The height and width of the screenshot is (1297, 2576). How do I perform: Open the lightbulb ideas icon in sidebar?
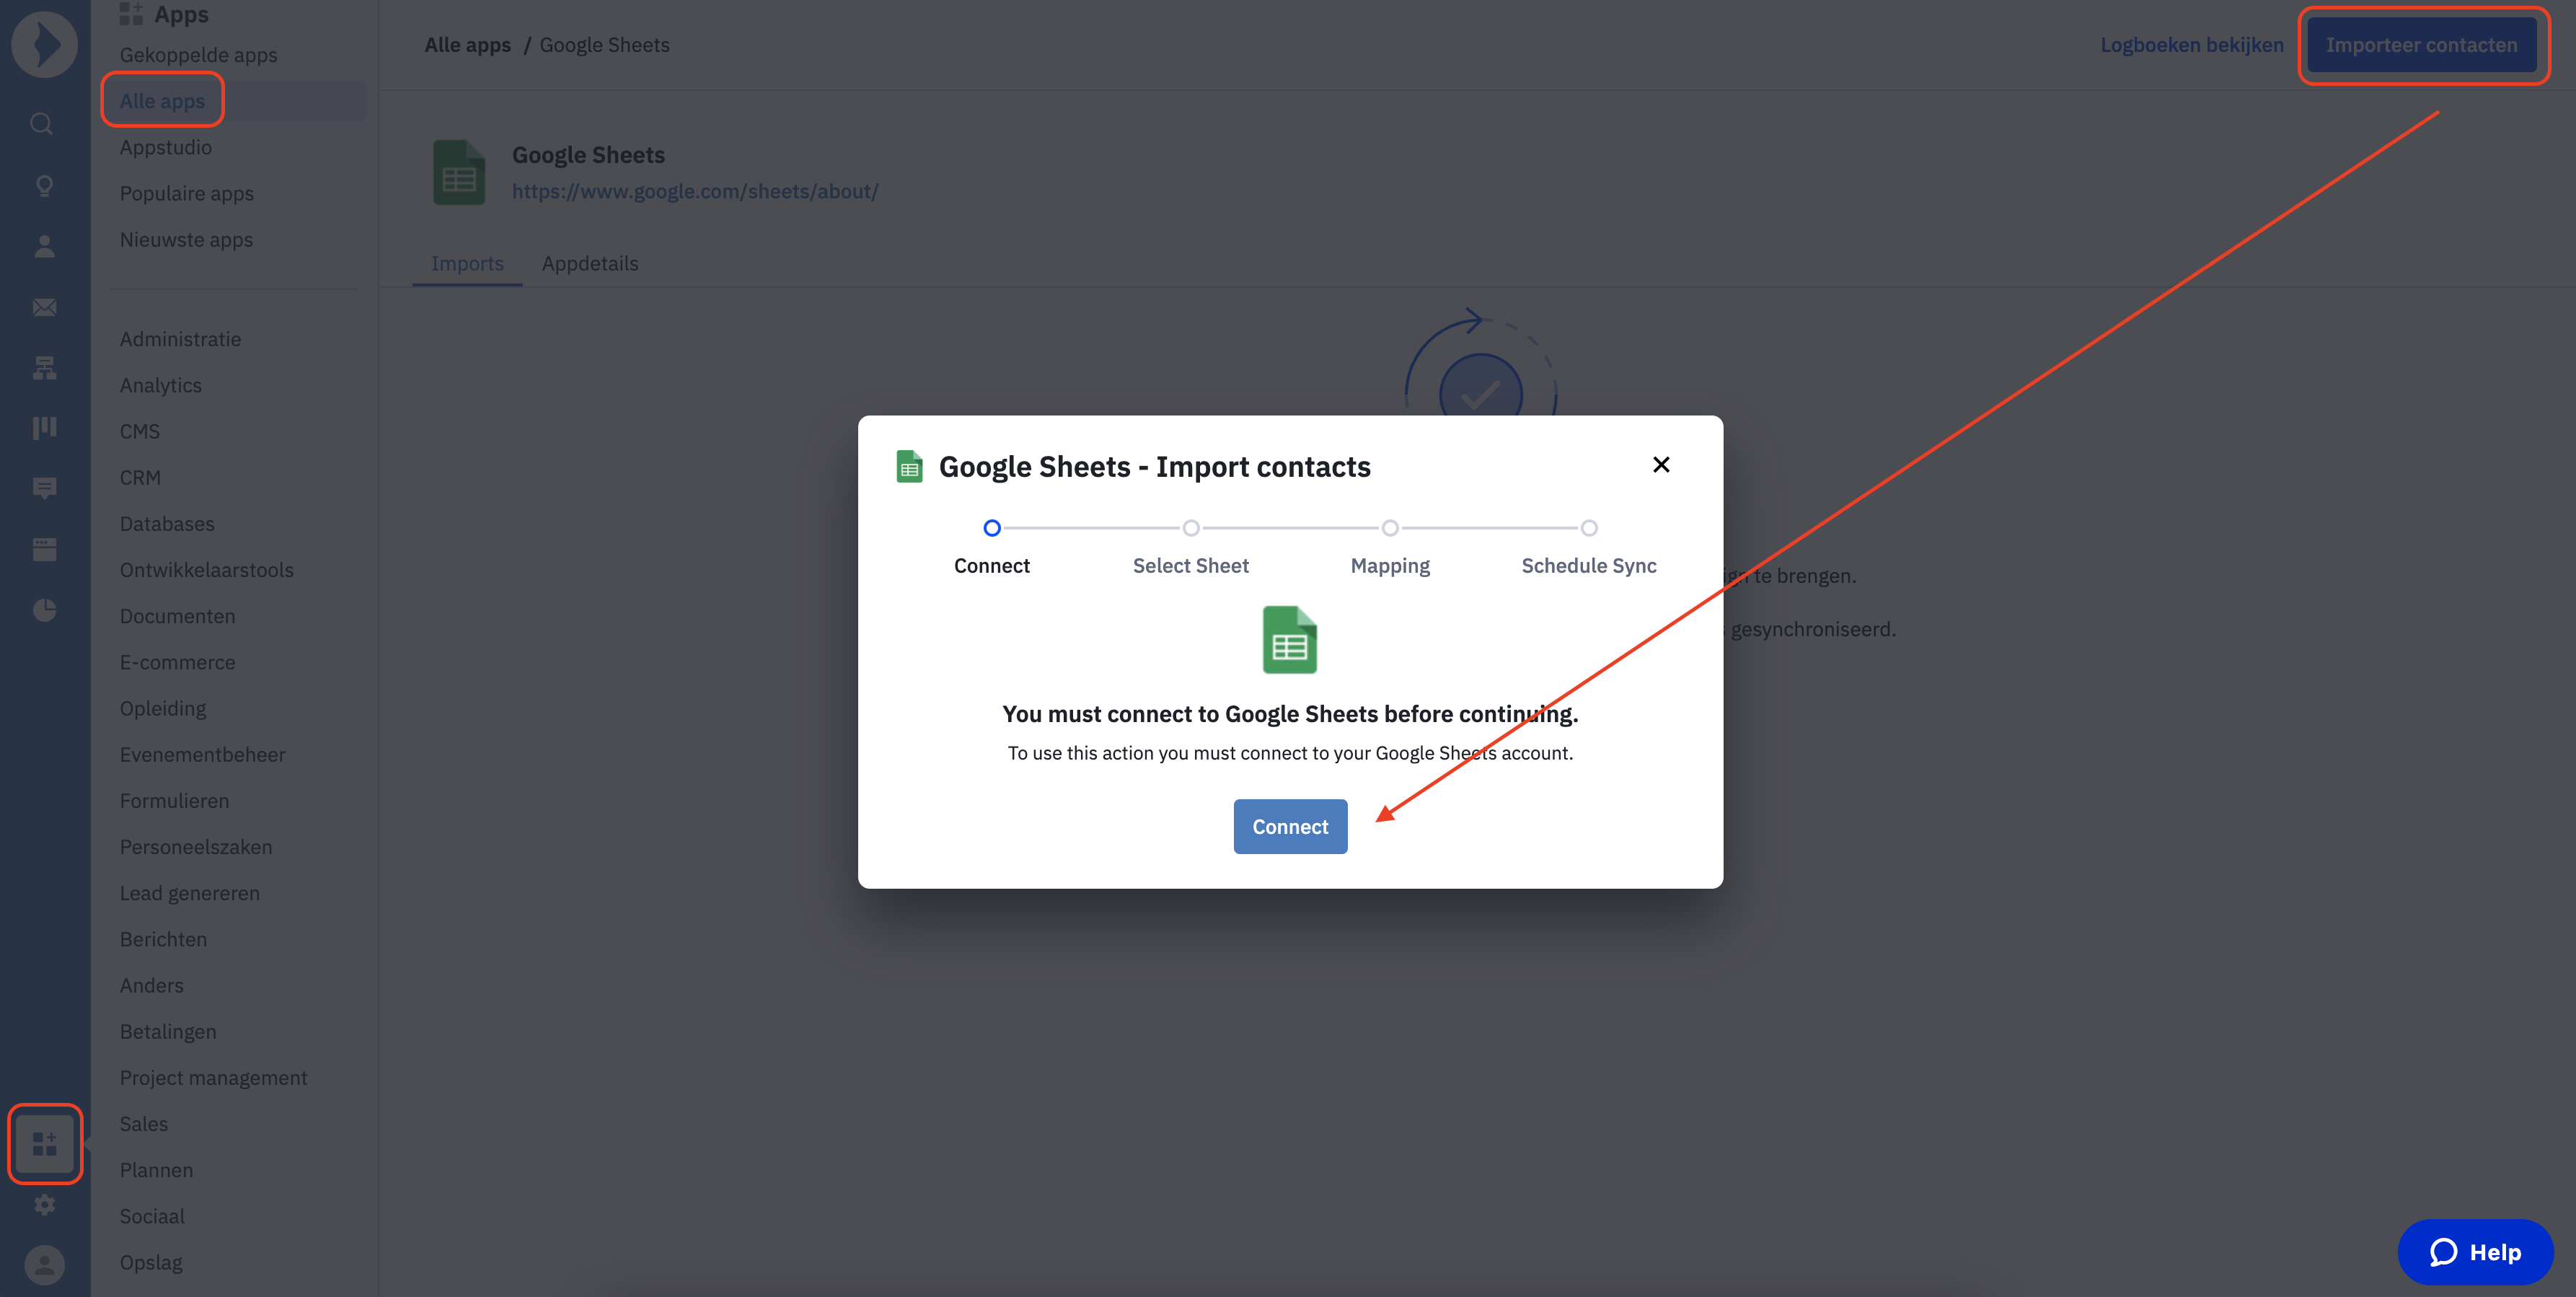click(x=44, y=185)
